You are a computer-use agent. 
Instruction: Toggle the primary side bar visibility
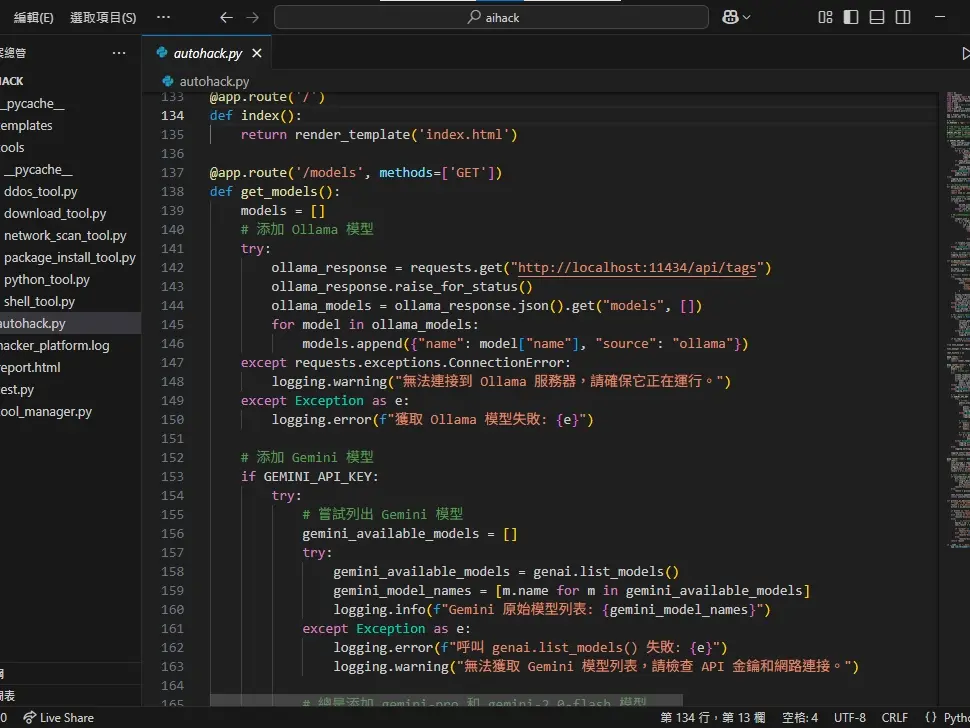coord(851,17)
